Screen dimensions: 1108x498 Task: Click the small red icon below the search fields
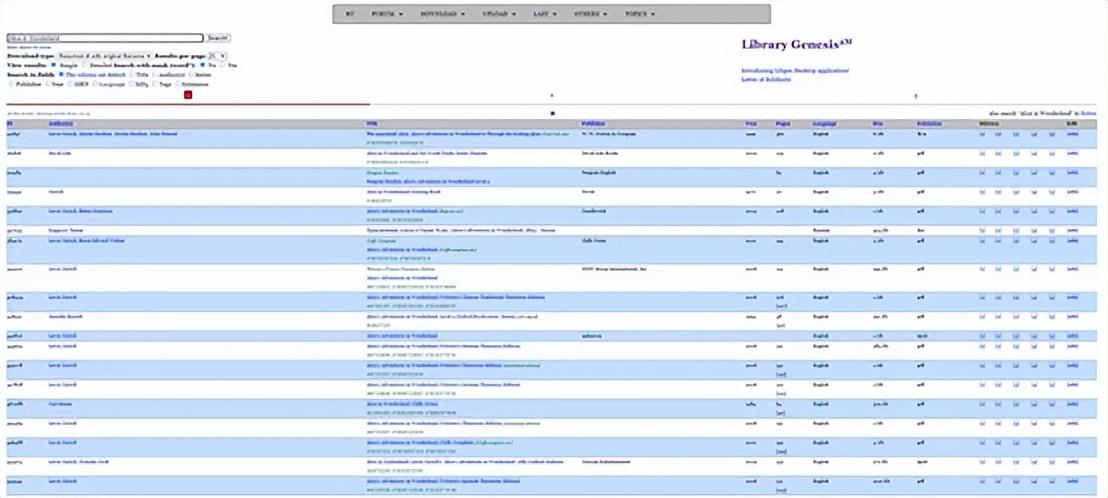(188, 95)
